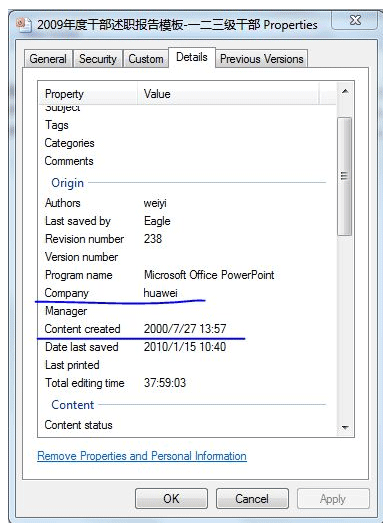Close the Properties dialog with X button
Screen dimensions: 384x529
pyautogui.click(x=354, y=20)
